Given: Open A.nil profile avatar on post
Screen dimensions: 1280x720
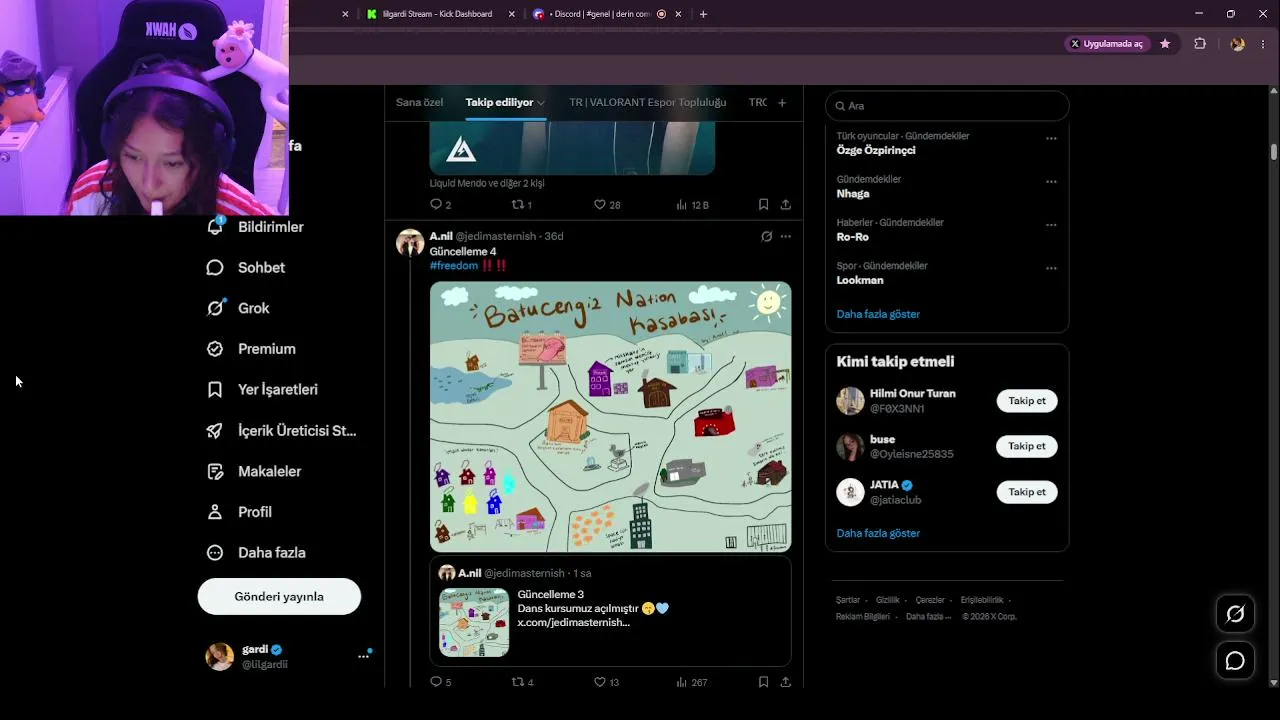Looking at the screenshot, I should (x=410, y=243).
